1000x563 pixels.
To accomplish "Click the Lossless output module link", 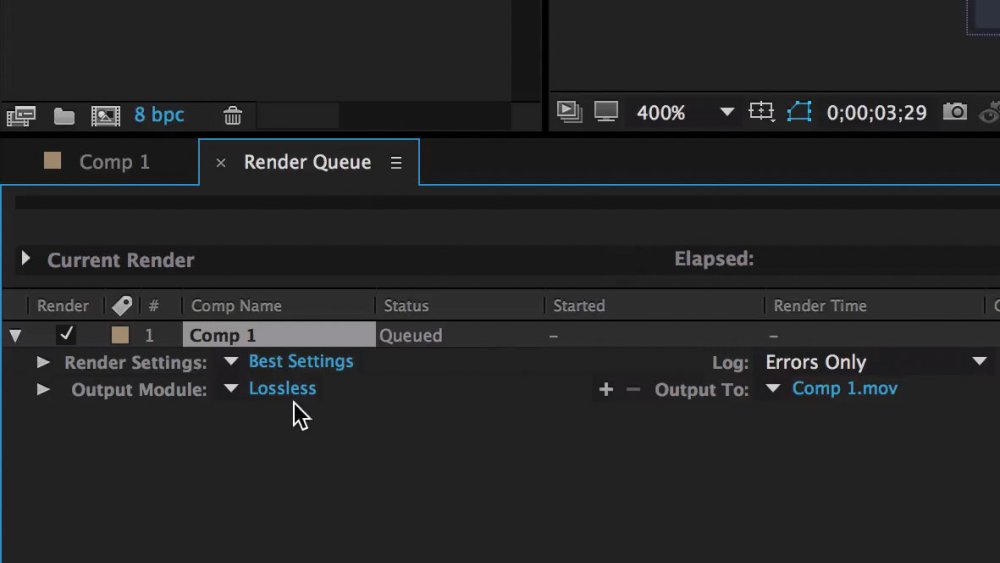I will pyautogui.click(x=283, y=388).
